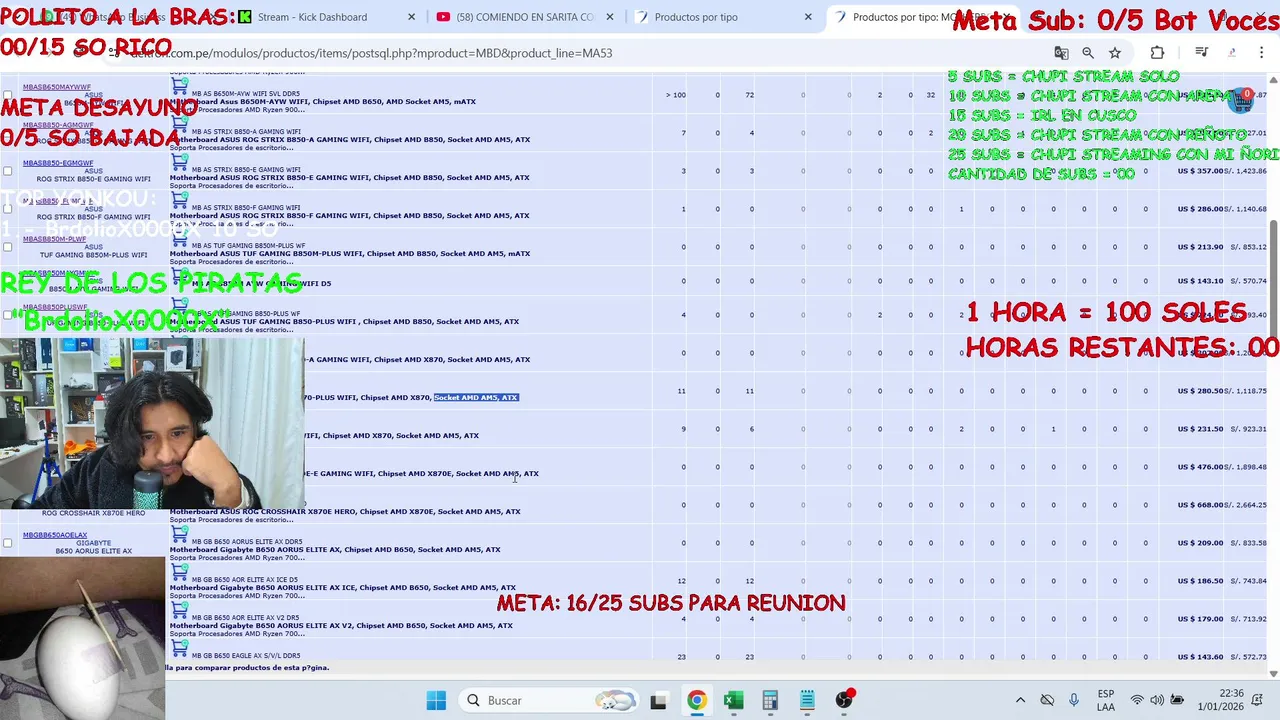Open Task View from the taskbar
The height and width of the screenshot is (720, 1280).
[658, 700]
